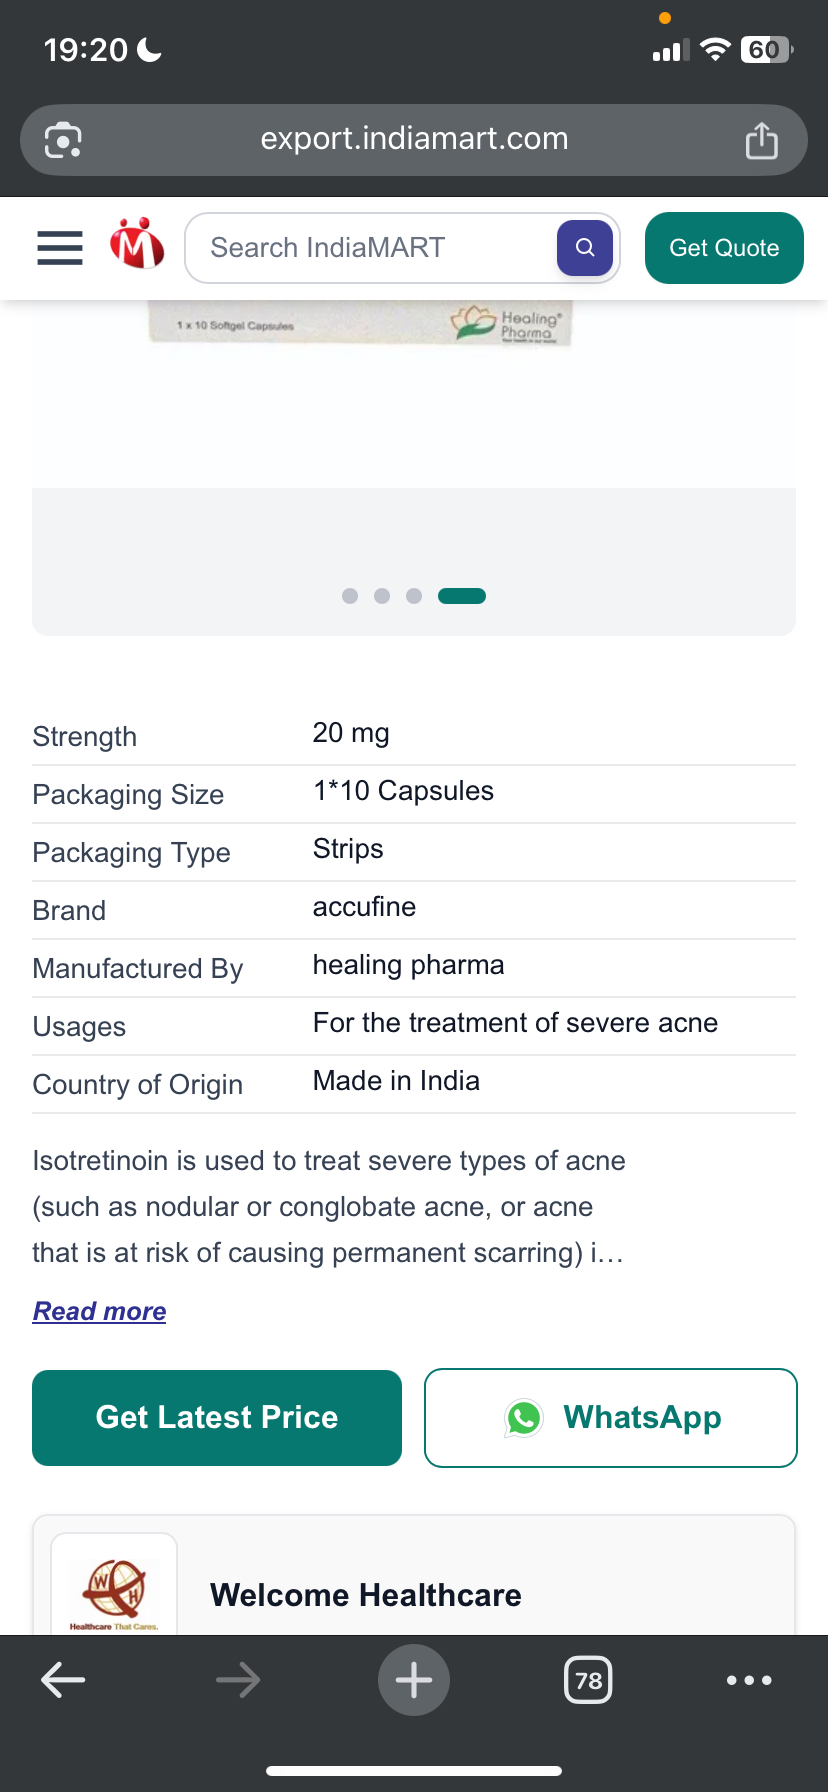
Task: Tap the forward navigation arrow
Action: pos(238,1680)
